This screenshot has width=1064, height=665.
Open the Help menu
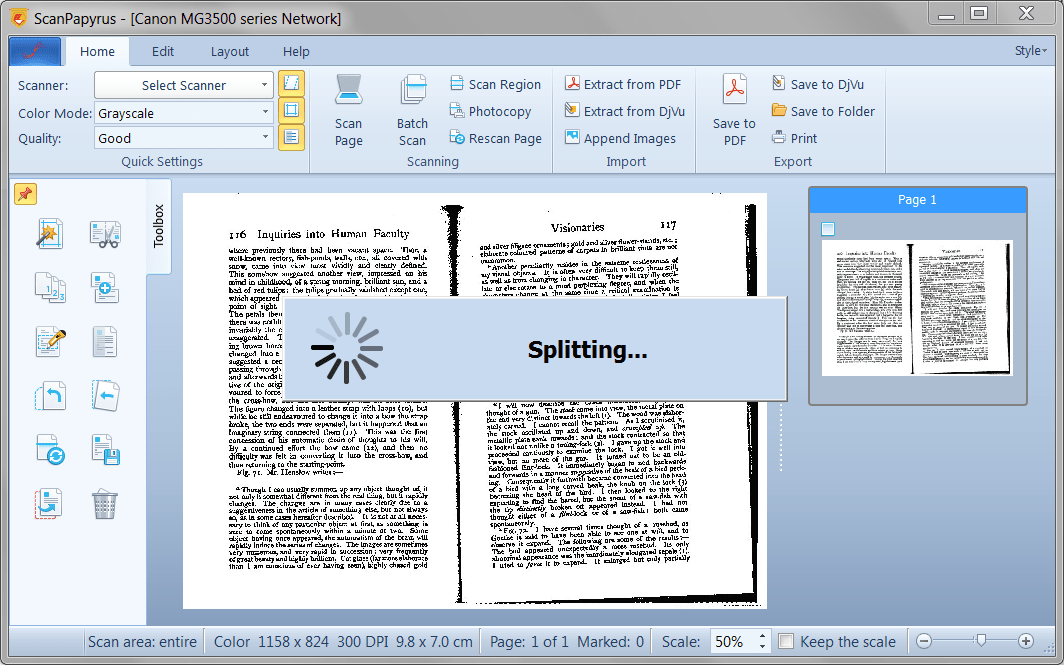(295, 51)
